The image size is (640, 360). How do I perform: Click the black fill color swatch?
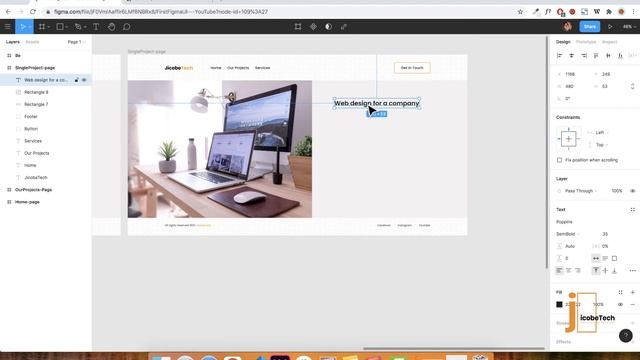[559, 304]
